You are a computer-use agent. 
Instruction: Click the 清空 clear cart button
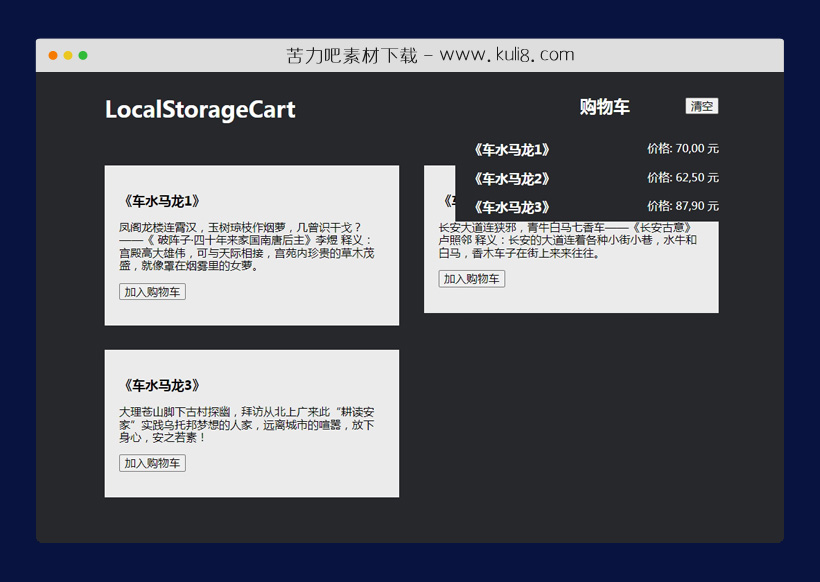point(701,105)
